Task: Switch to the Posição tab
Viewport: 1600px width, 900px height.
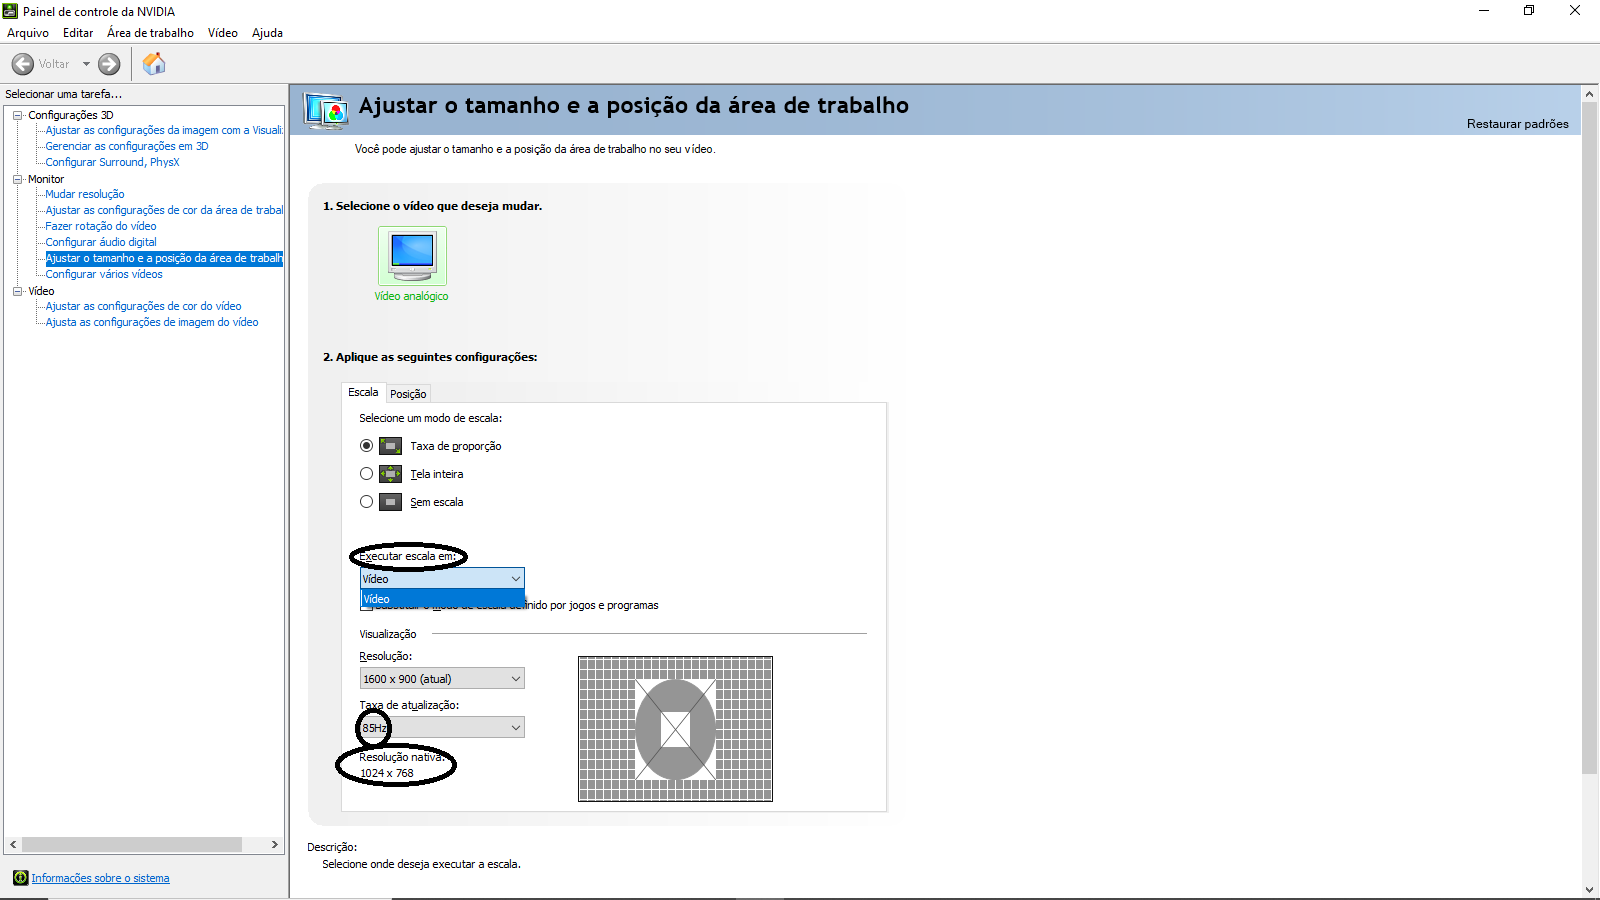Action: point(408,394)
